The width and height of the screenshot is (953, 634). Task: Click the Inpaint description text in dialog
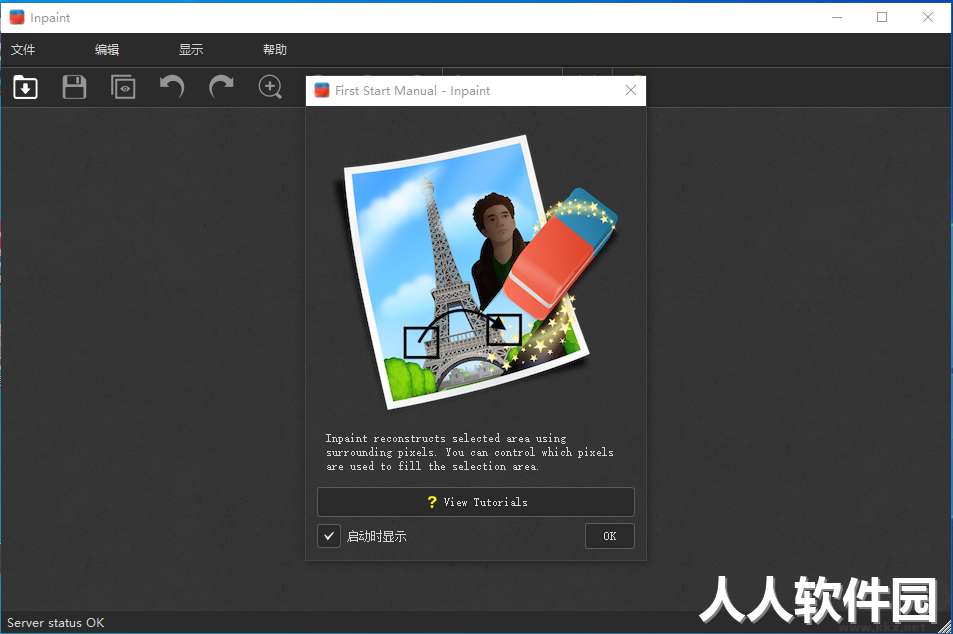click(469, 452)
